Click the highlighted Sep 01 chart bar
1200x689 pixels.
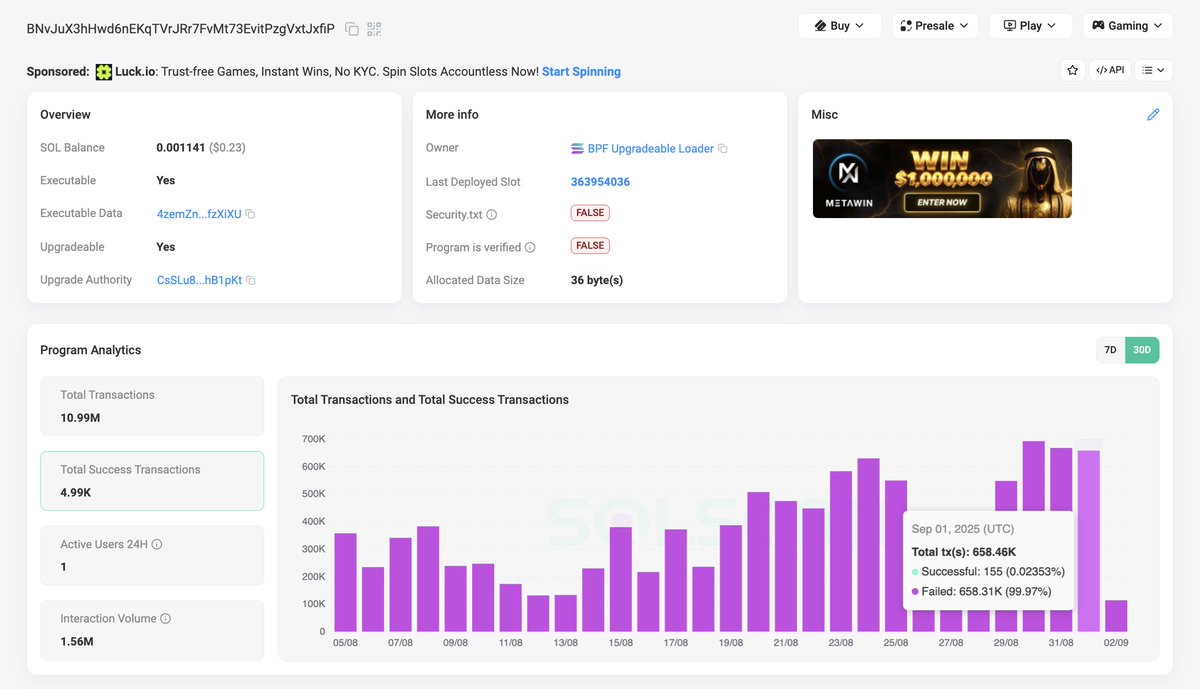[x=1088, y=541]
